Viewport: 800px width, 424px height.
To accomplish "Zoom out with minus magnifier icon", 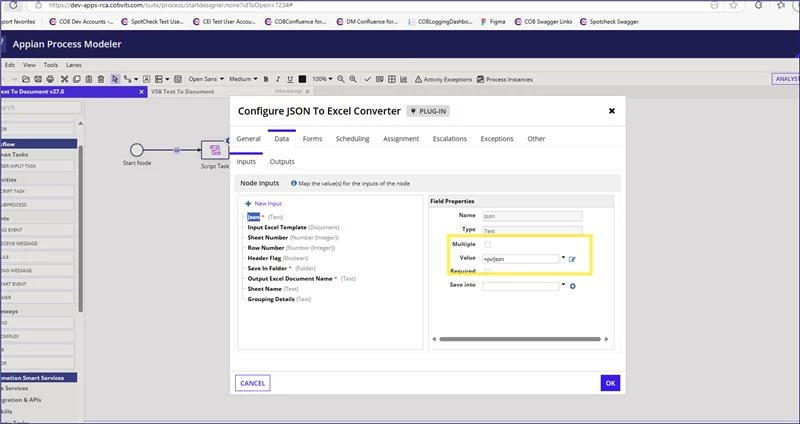I will tap(341, 79).
